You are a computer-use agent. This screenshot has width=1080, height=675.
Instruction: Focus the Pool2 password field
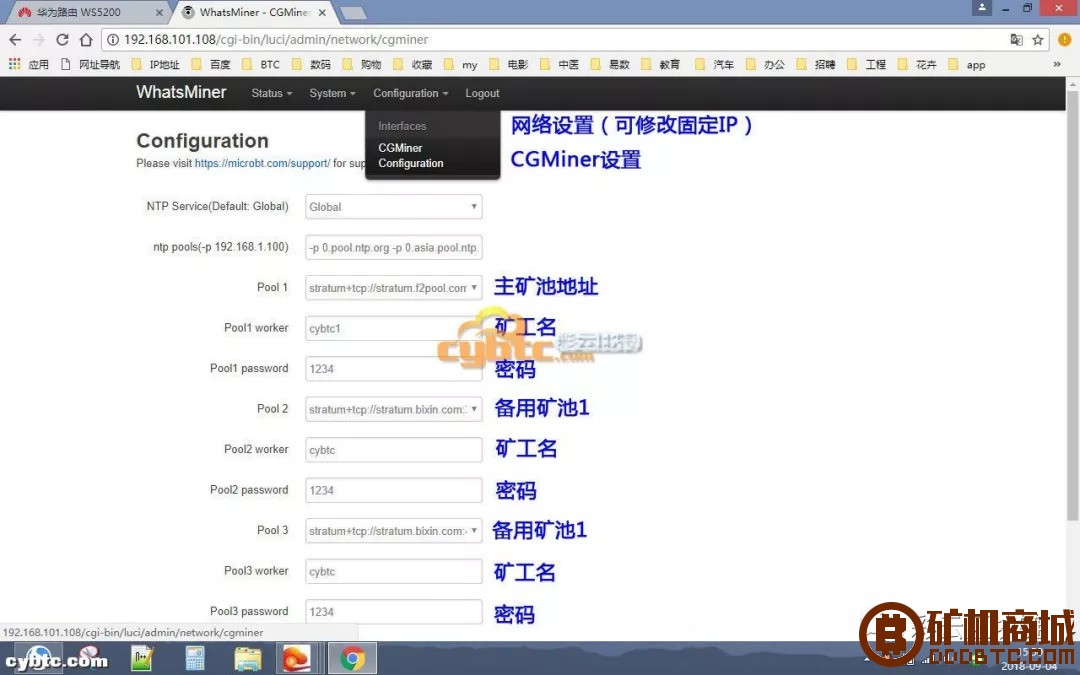(393, 490)
